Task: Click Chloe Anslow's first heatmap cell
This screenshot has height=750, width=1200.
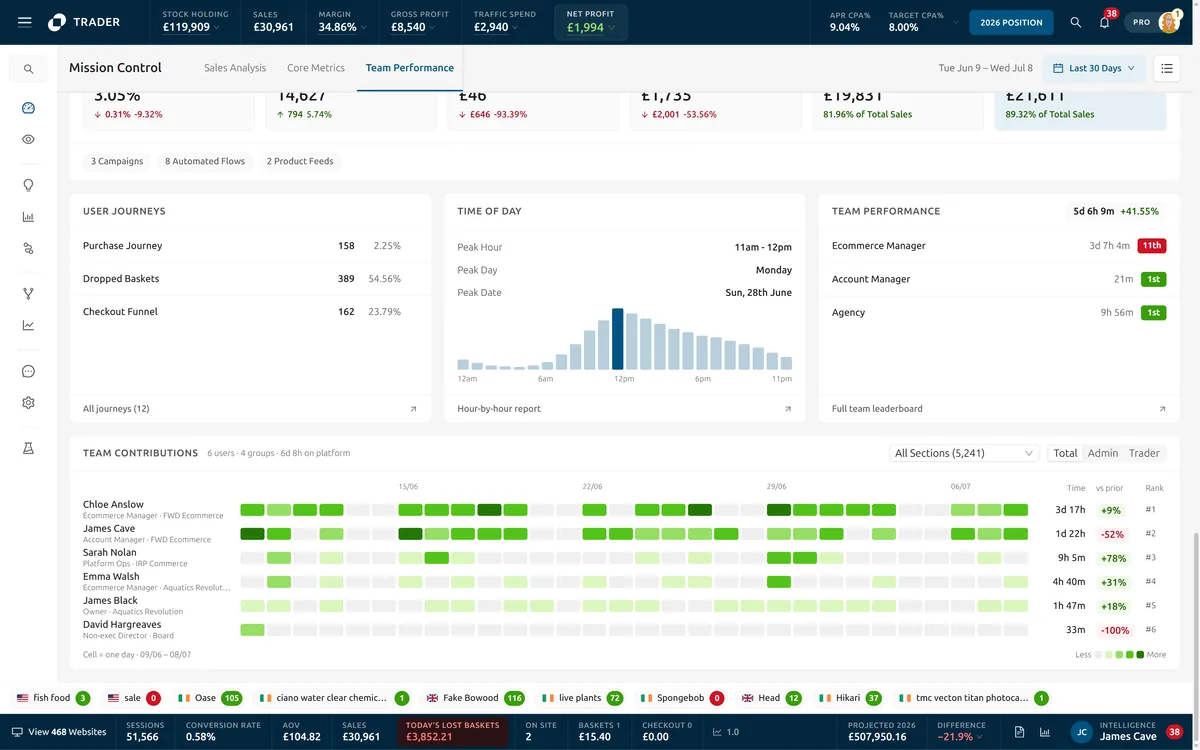Action: pyautogui.click(x=253, y=510)
